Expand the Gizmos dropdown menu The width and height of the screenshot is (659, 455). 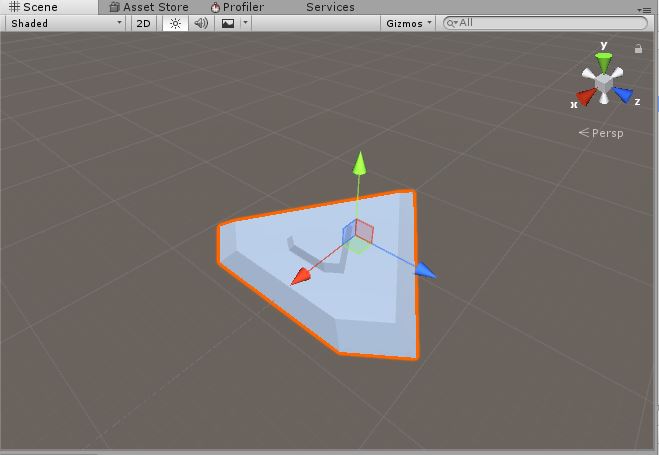tap(409, 23)
